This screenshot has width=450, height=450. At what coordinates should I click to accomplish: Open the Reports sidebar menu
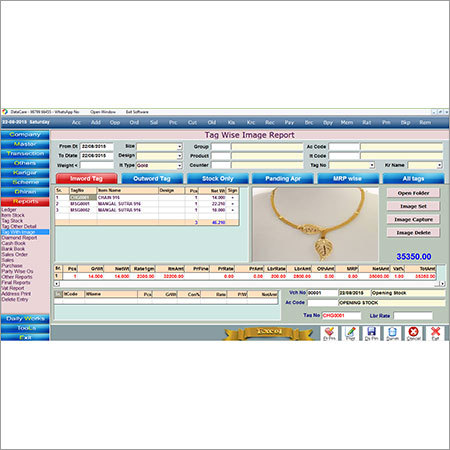point(25,201)
